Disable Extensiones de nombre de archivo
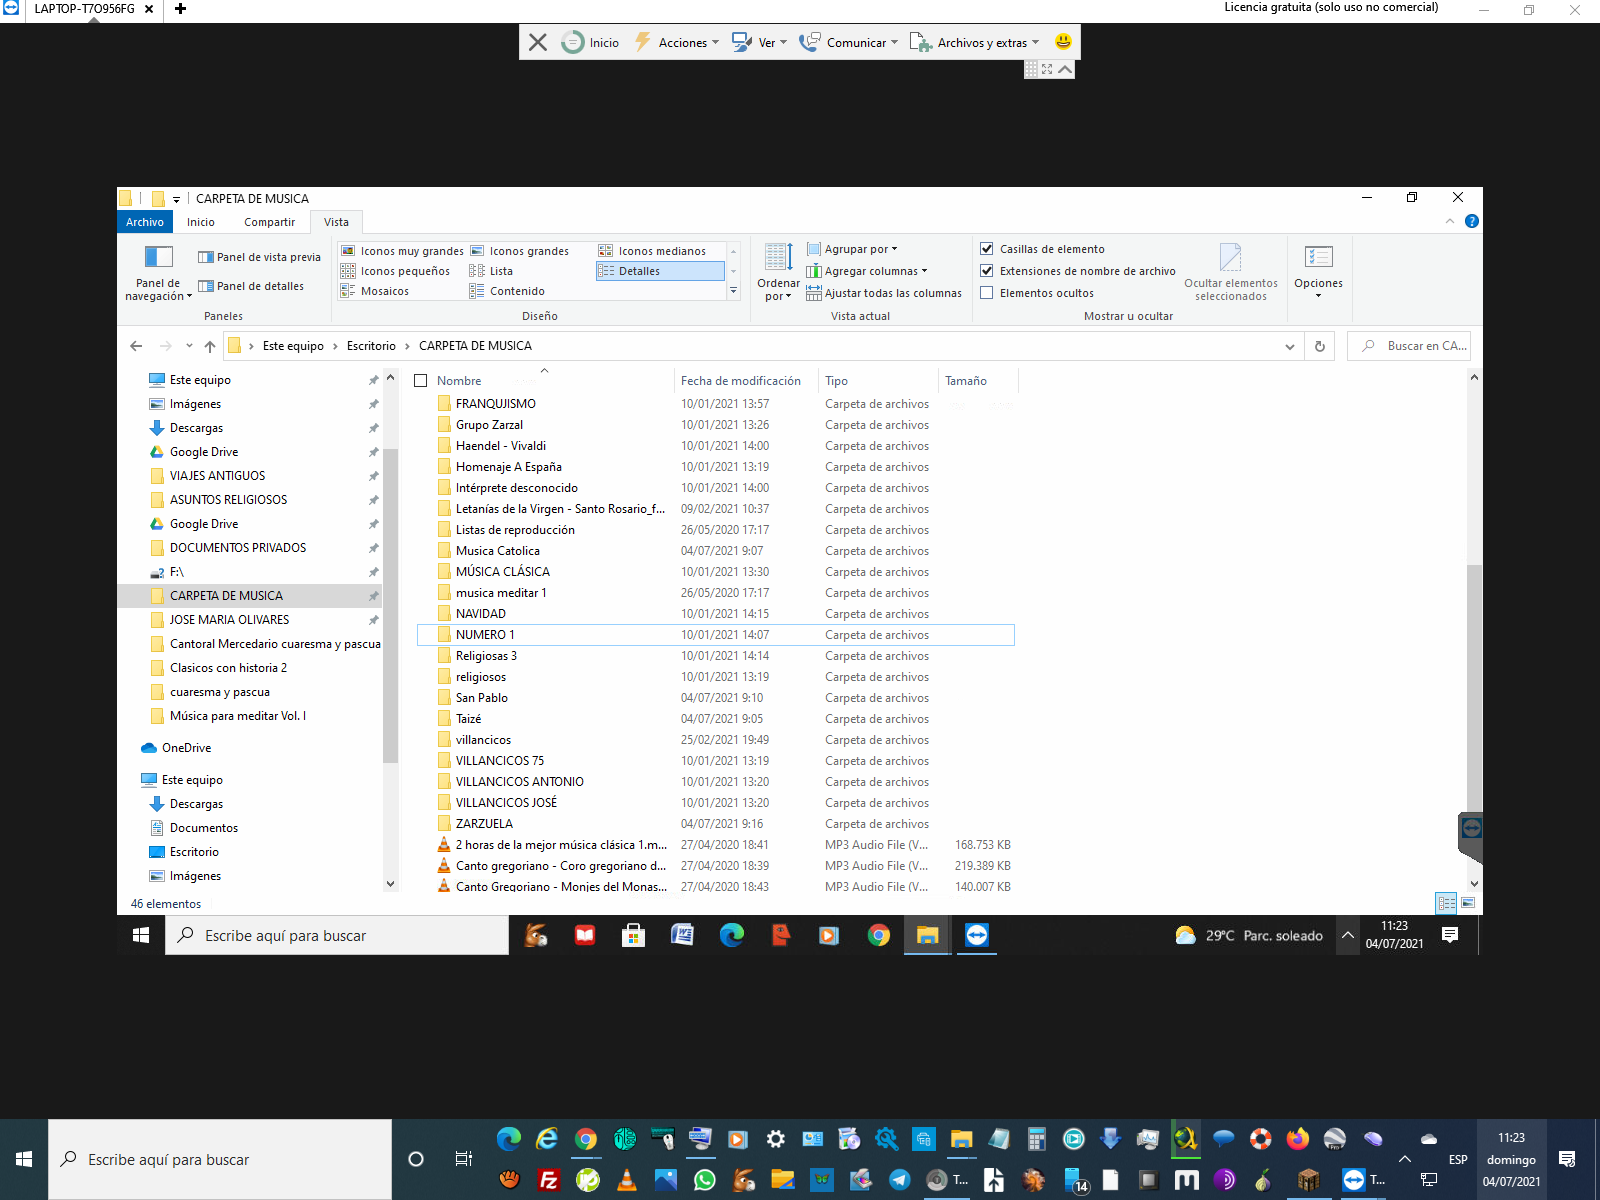This screenshot has width=1600, height=1200. 987,271
